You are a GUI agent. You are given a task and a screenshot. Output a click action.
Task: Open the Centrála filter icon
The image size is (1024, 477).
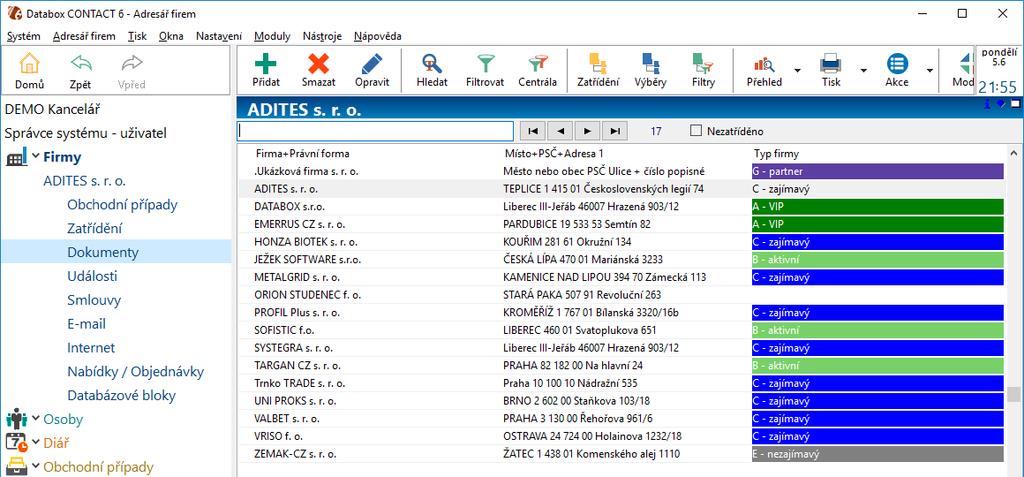point(537,63)
